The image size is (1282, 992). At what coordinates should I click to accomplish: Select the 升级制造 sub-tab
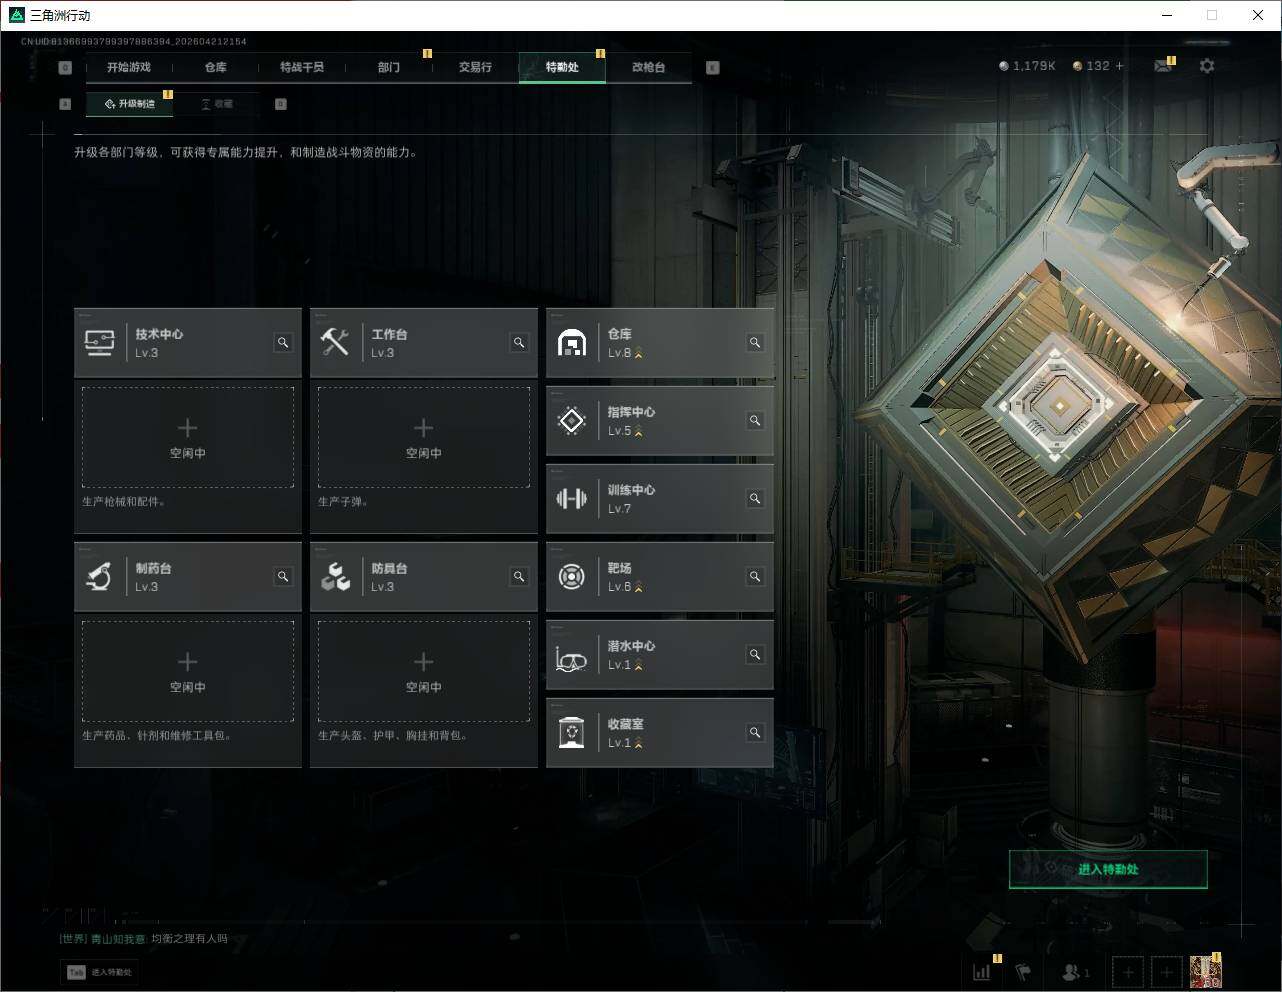130,104
